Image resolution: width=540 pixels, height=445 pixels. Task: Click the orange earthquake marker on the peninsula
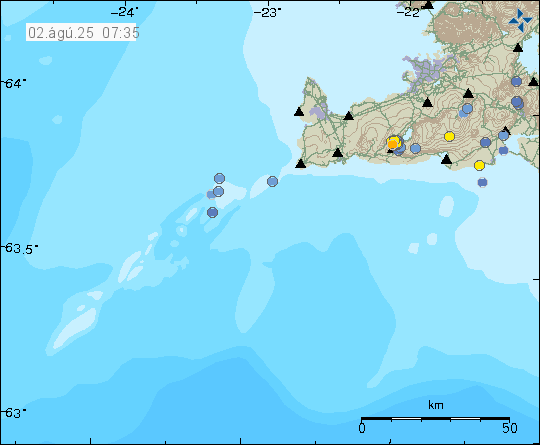coord(392,145)
